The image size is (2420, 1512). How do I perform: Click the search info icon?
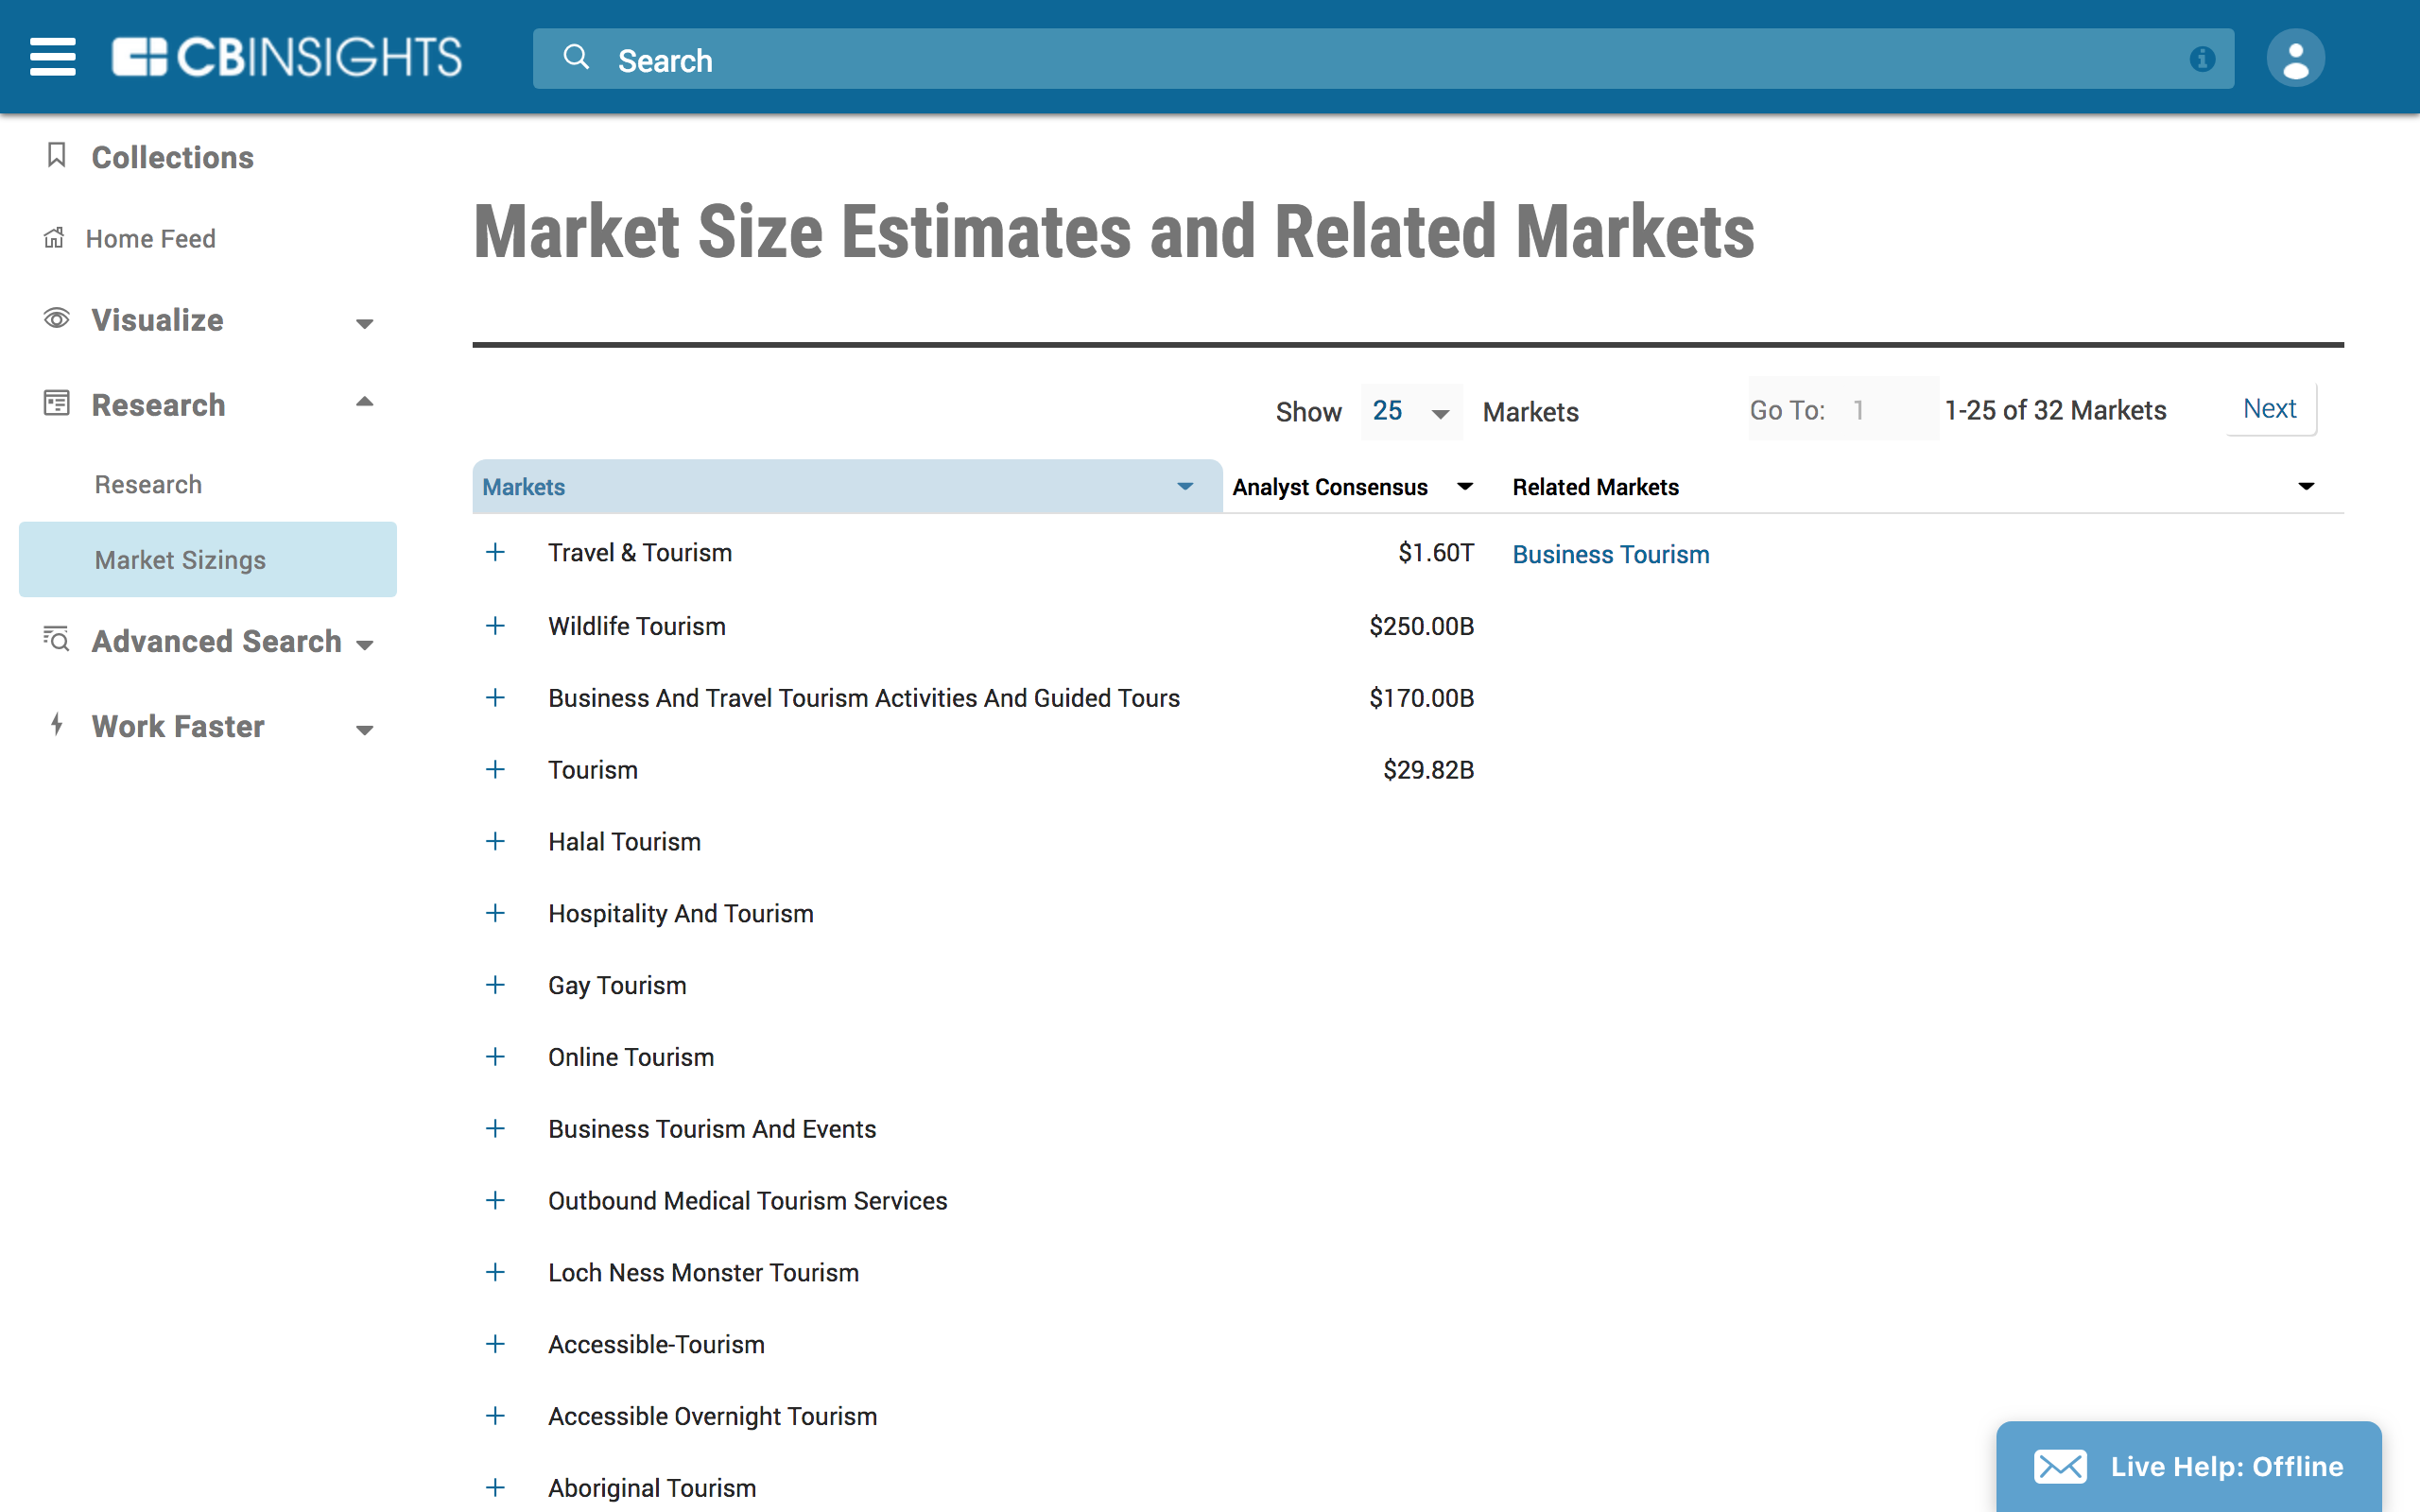(2201, 59)
